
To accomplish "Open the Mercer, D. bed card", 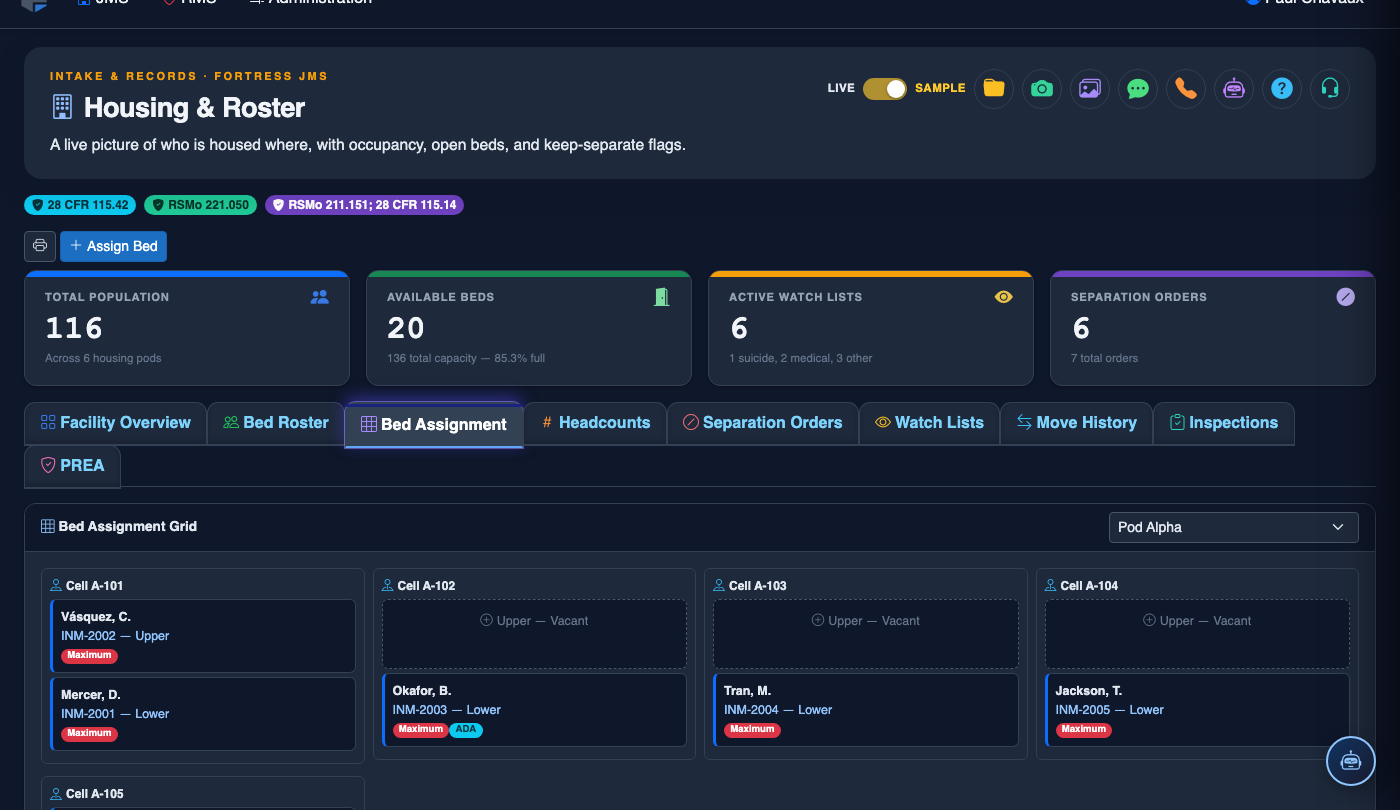I will (203, 714).
